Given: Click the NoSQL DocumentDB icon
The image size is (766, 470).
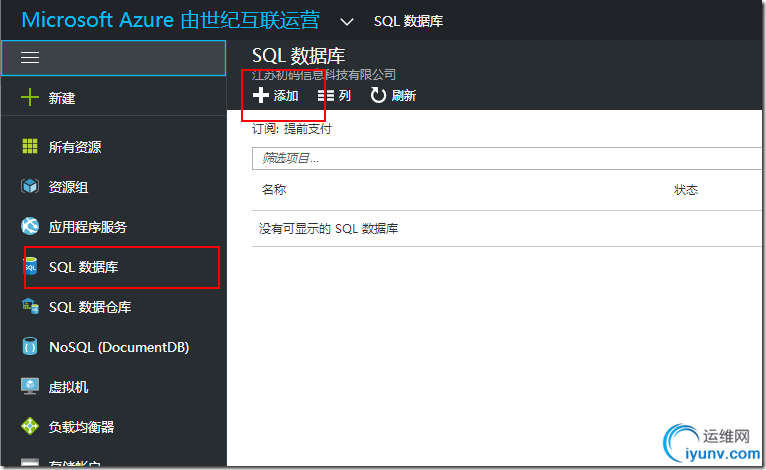Looking at the screenshot, I should tap(30, 346).
